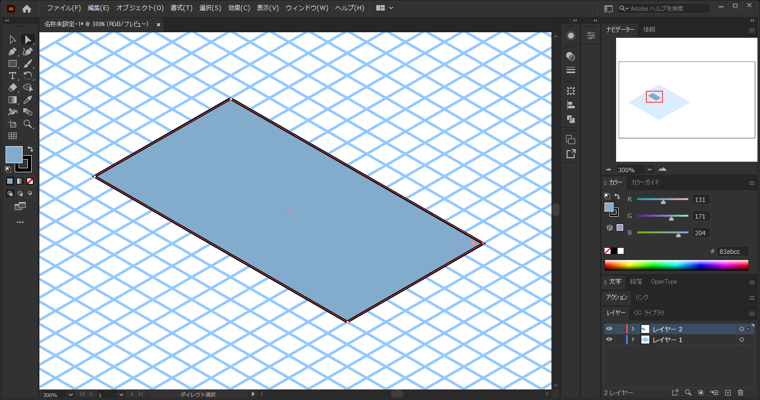Image resolution: width=760 pixels, height=400 pixels.
Task: Switch to CC ライブラリ tab
Action: pyautogui.click(x=649, y=313)
